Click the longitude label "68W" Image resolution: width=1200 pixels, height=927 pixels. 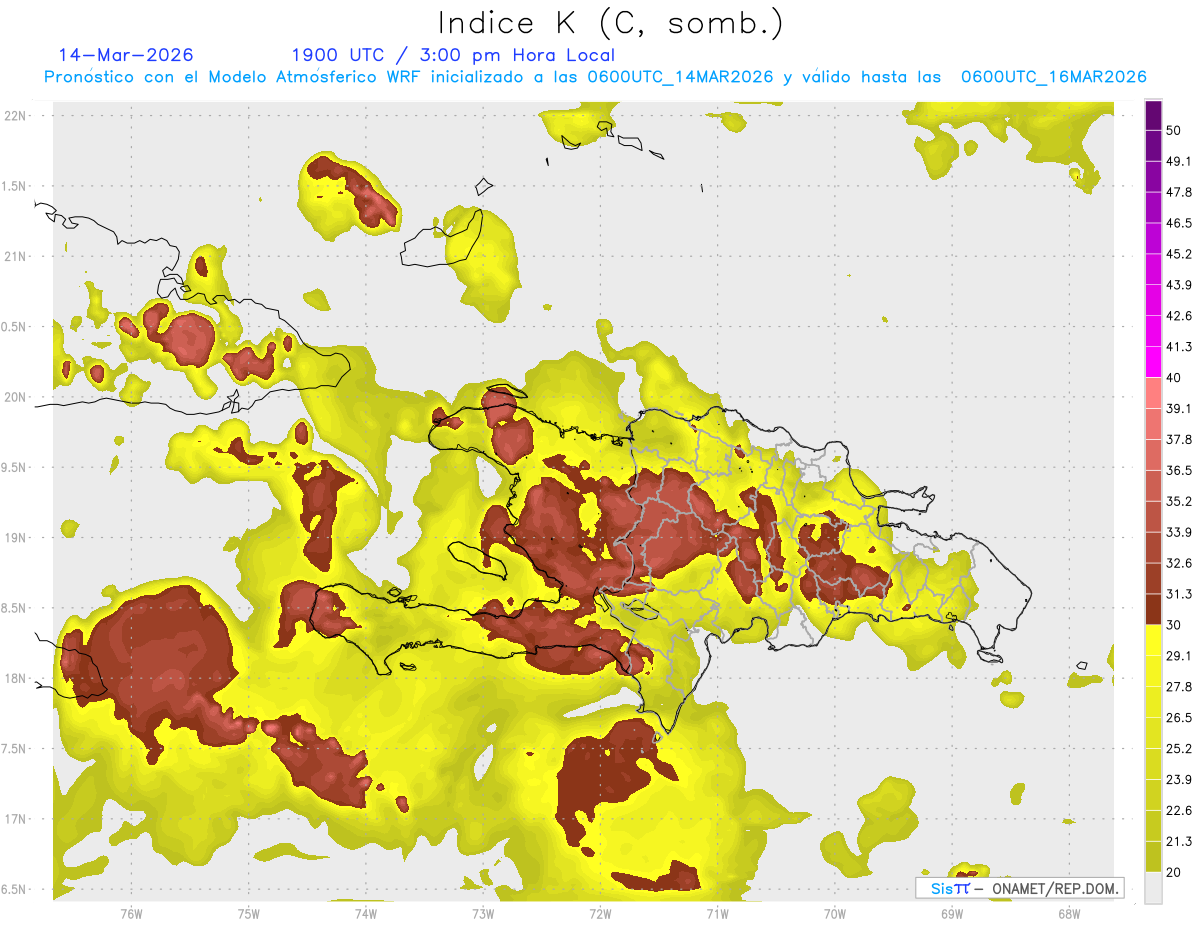click(x=1069, y=914)
